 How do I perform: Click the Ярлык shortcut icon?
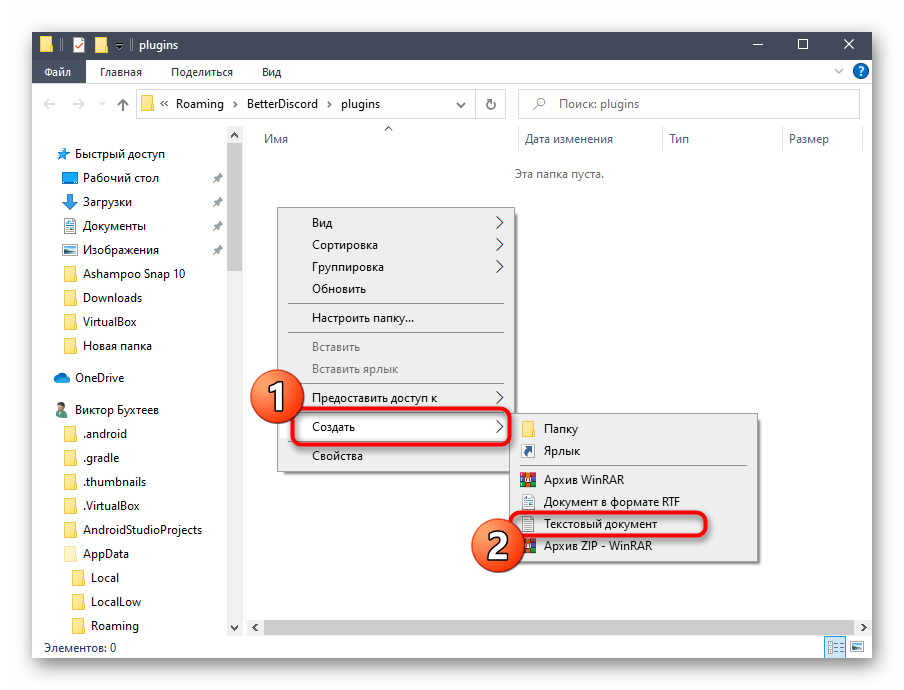coord(528,451)
